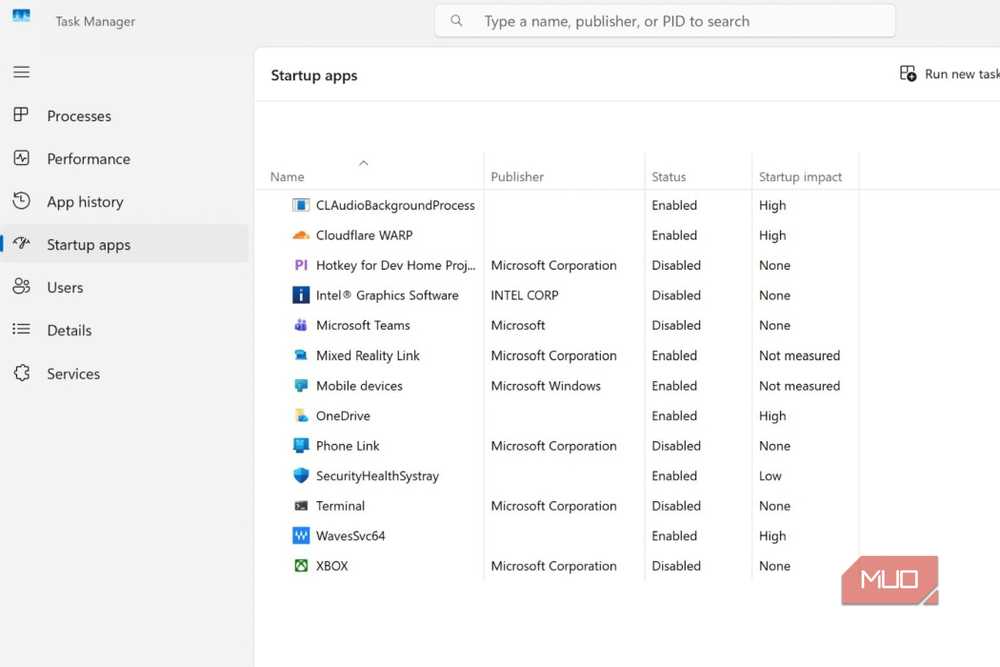The image size is (1000, 667).
Task: Click the Processes sidebar icon
Action: coord(21,115)
